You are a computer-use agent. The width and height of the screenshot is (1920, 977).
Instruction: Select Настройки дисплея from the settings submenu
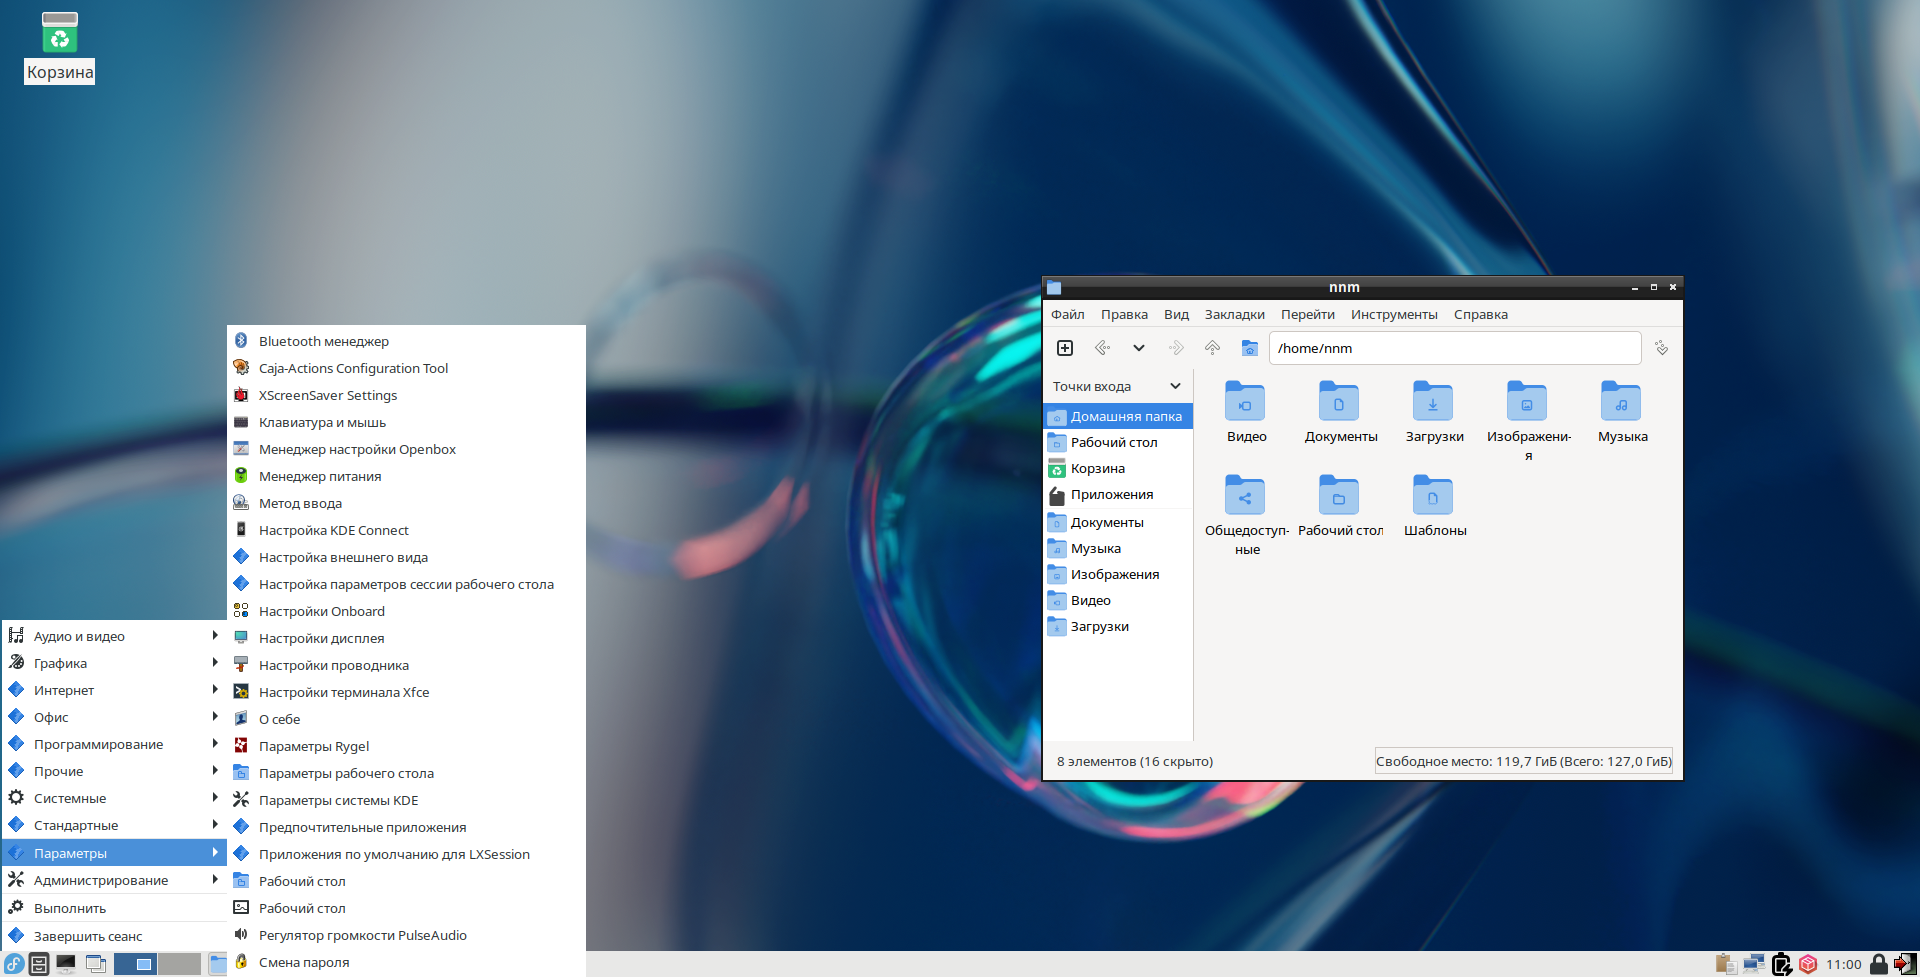[321, 638]
